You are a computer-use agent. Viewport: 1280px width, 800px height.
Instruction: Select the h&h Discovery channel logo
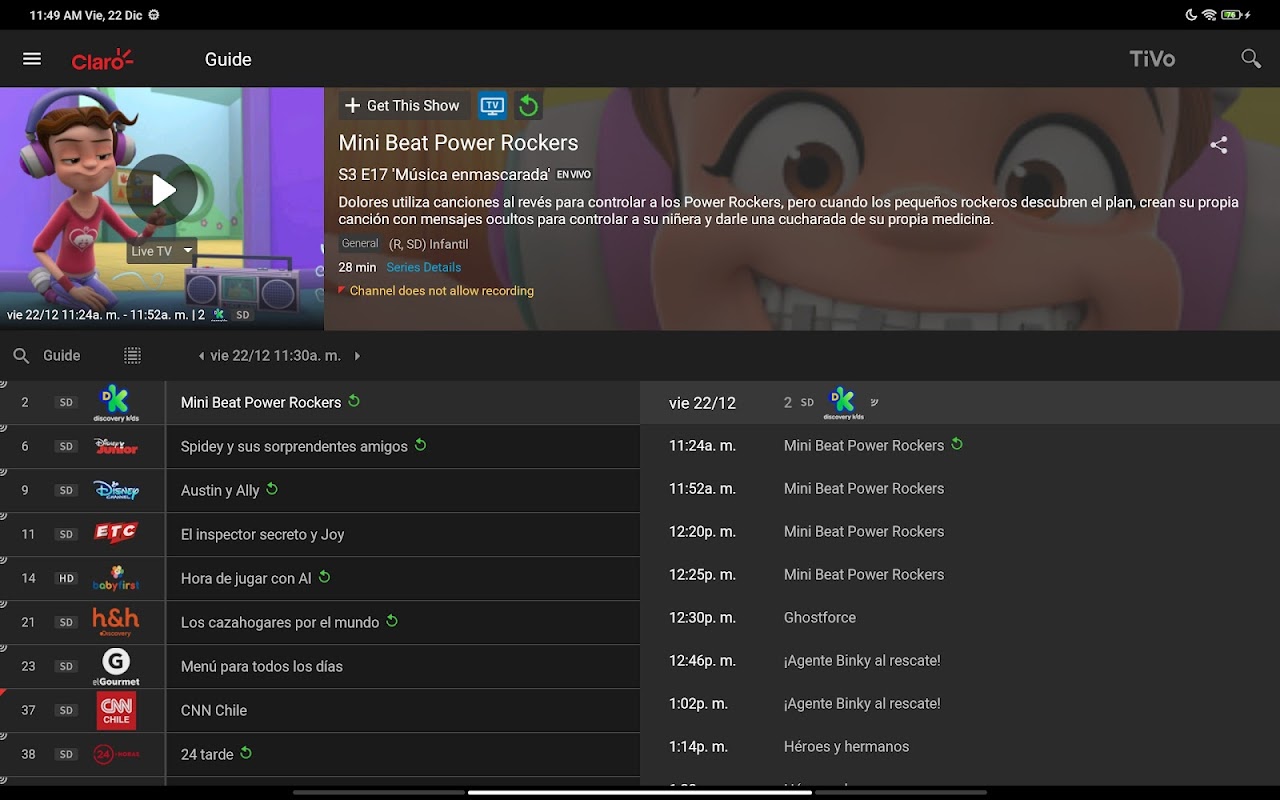[116, 622]
